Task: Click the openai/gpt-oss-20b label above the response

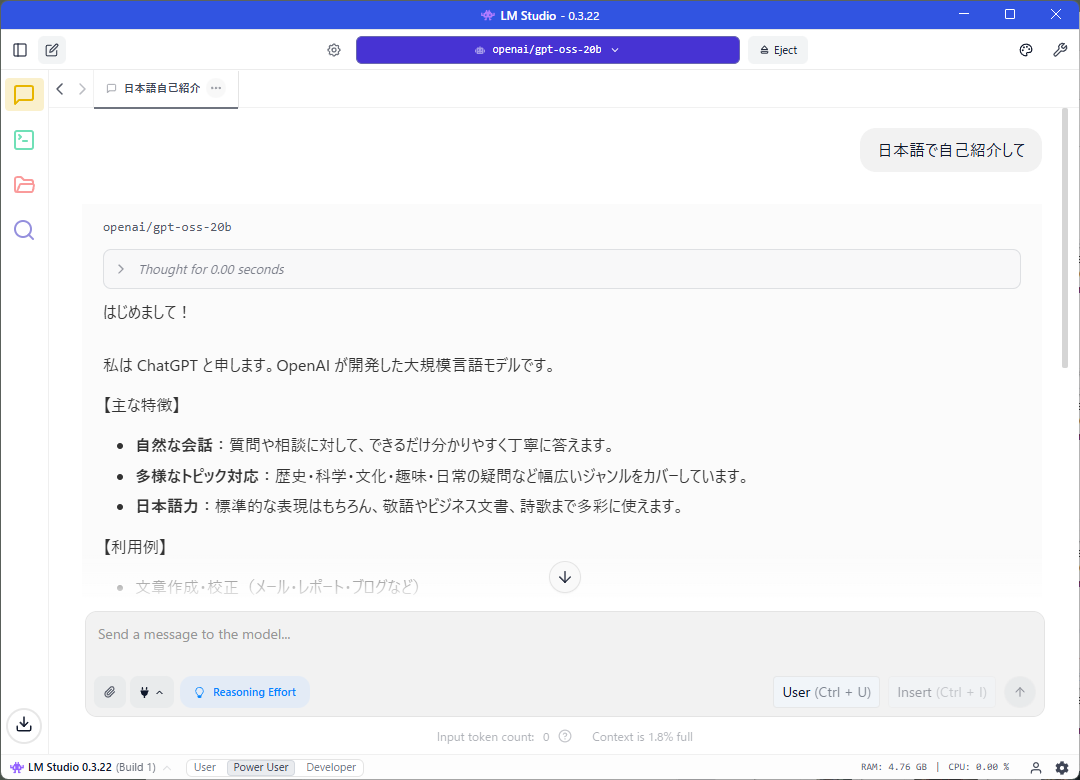Action: (167, 227)
